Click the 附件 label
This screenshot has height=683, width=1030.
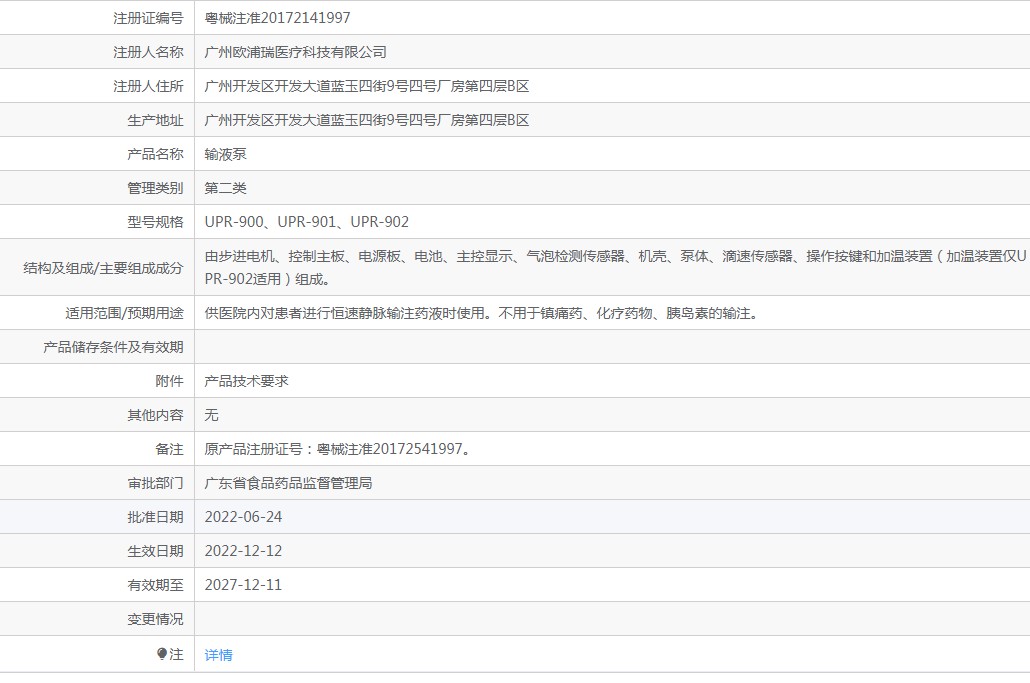click(169, 381)
